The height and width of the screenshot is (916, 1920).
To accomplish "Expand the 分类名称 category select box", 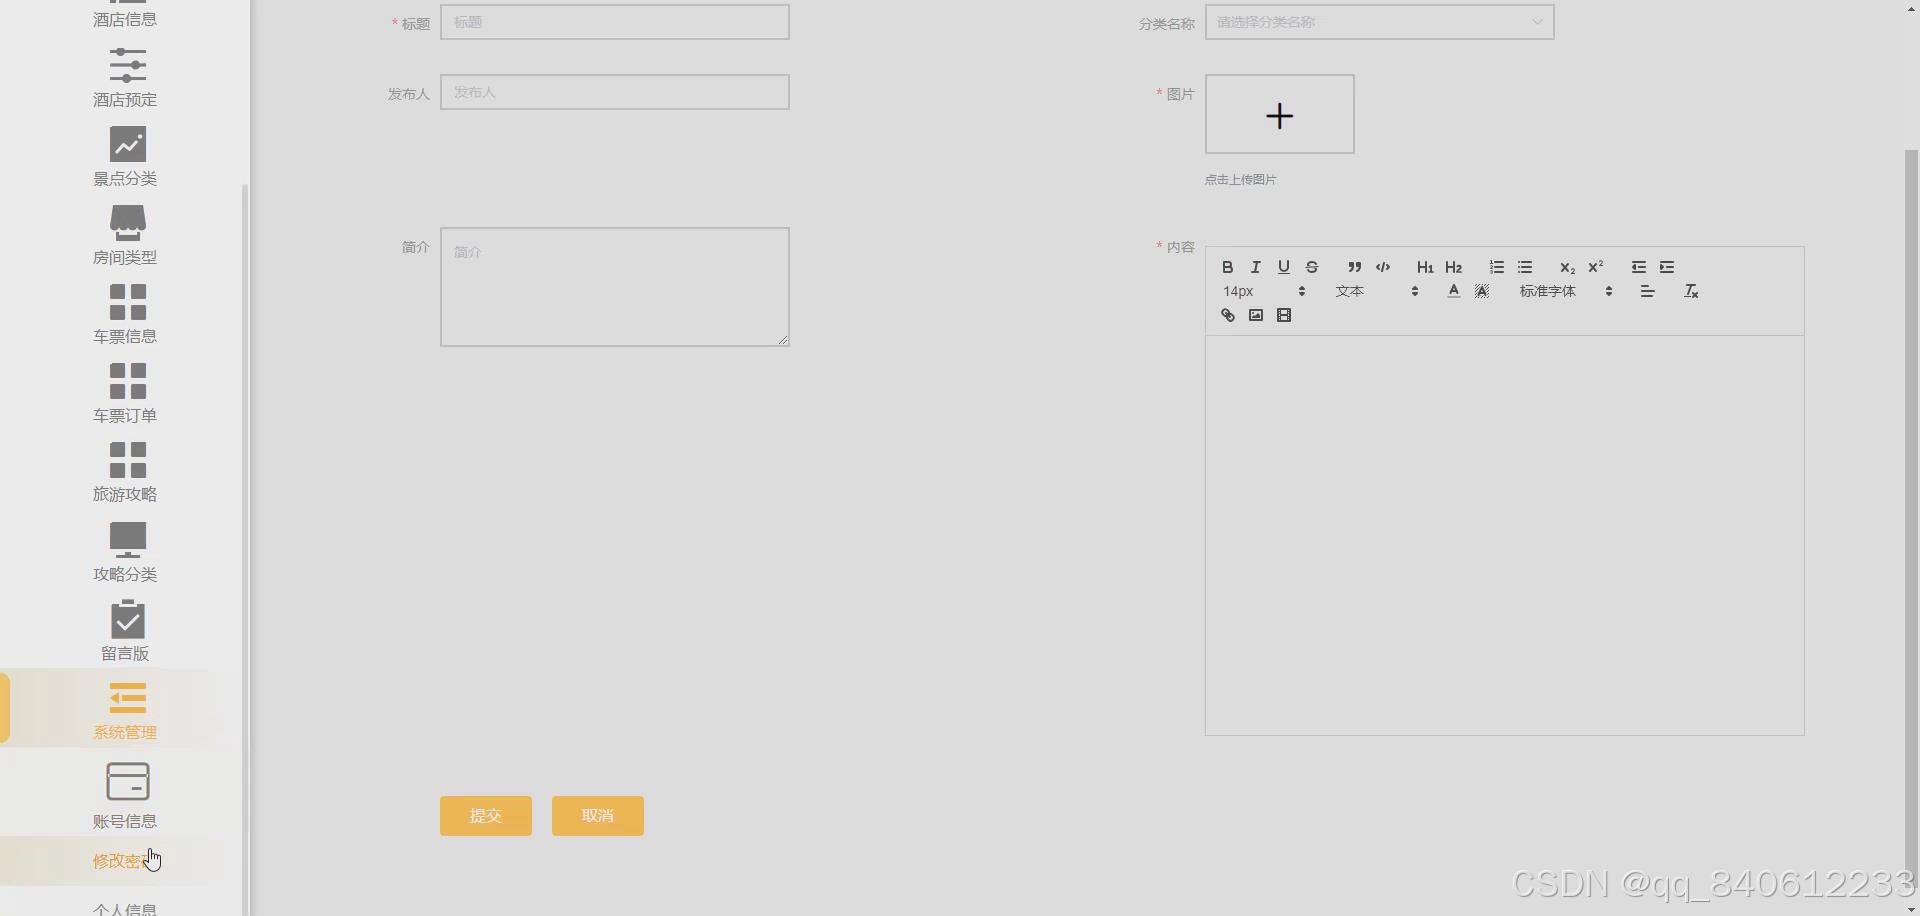I will tap(1379, 22).
